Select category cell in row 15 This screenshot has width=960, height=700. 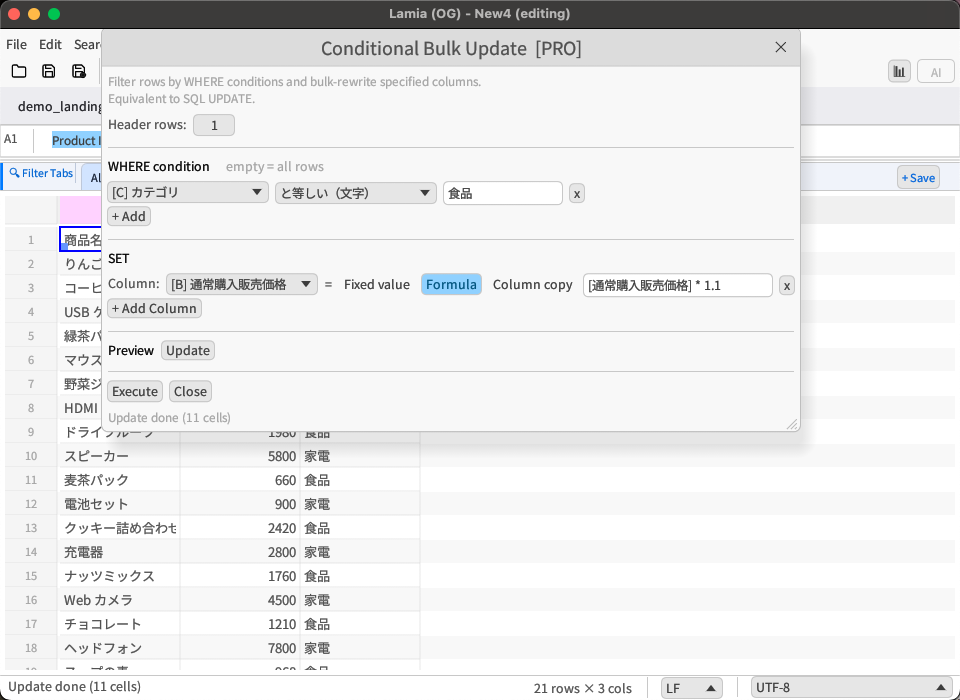coord(360,576)
